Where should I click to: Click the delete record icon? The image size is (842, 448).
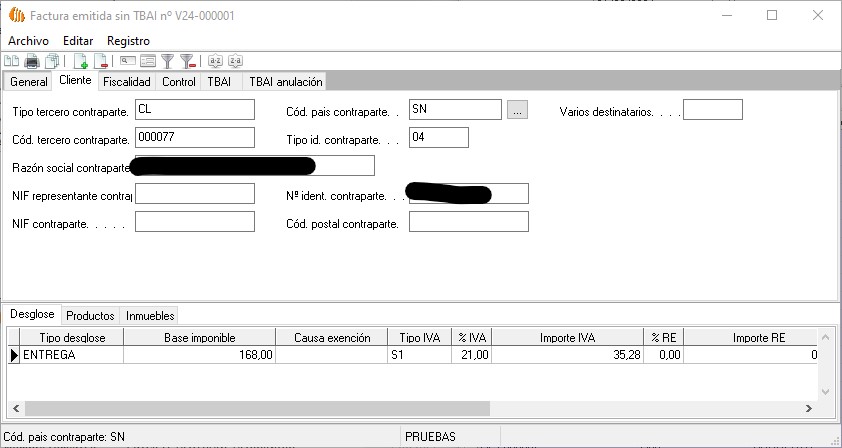pyautogui.click(x=100, y=62)
